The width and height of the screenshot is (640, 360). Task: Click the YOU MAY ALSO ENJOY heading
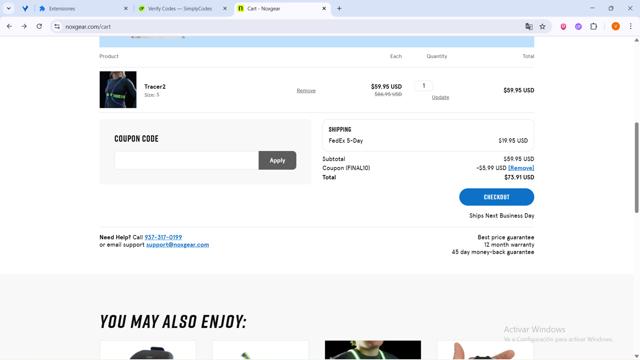point(173,322)
